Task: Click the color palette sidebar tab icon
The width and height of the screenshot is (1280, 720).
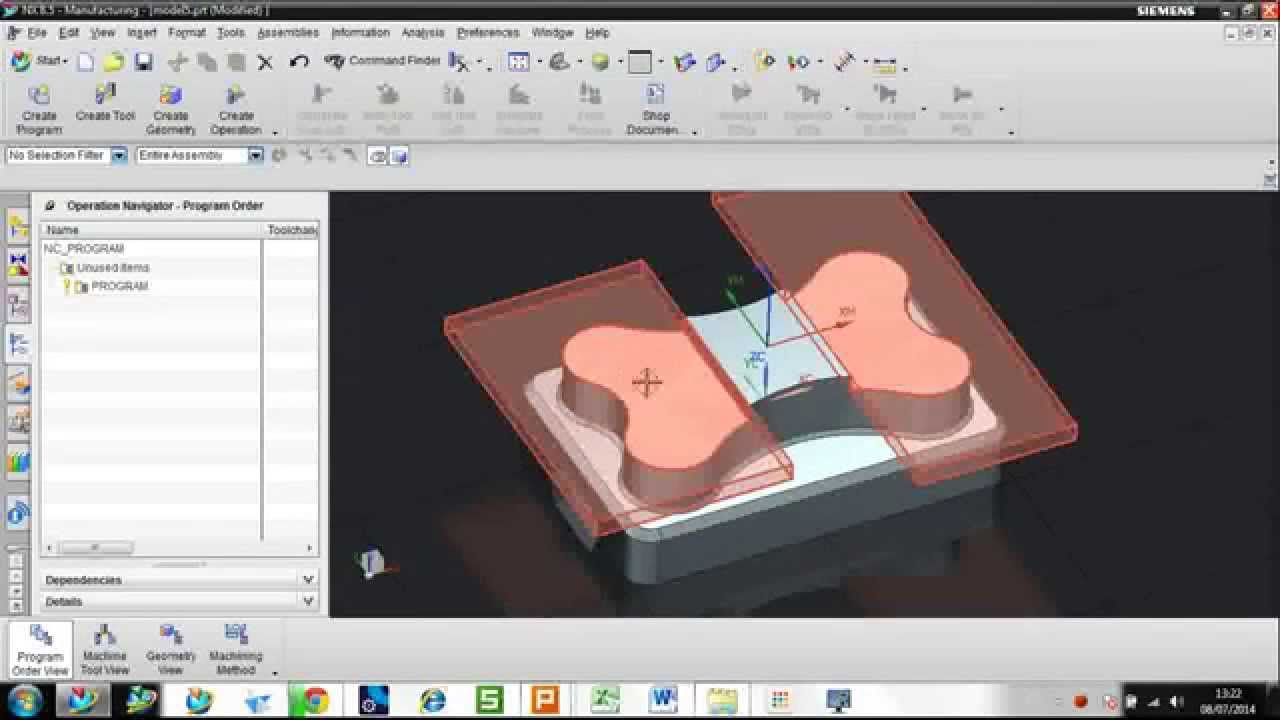Action: click(x=18, y=460)
